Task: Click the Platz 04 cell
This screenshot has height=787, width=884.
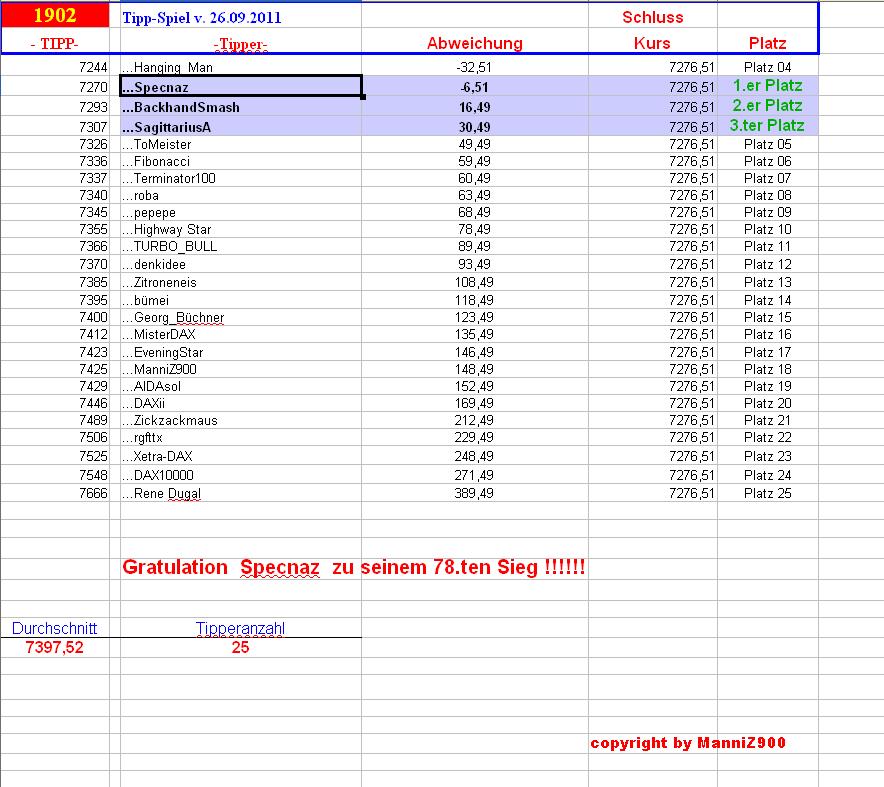Action: coord(767,68)
